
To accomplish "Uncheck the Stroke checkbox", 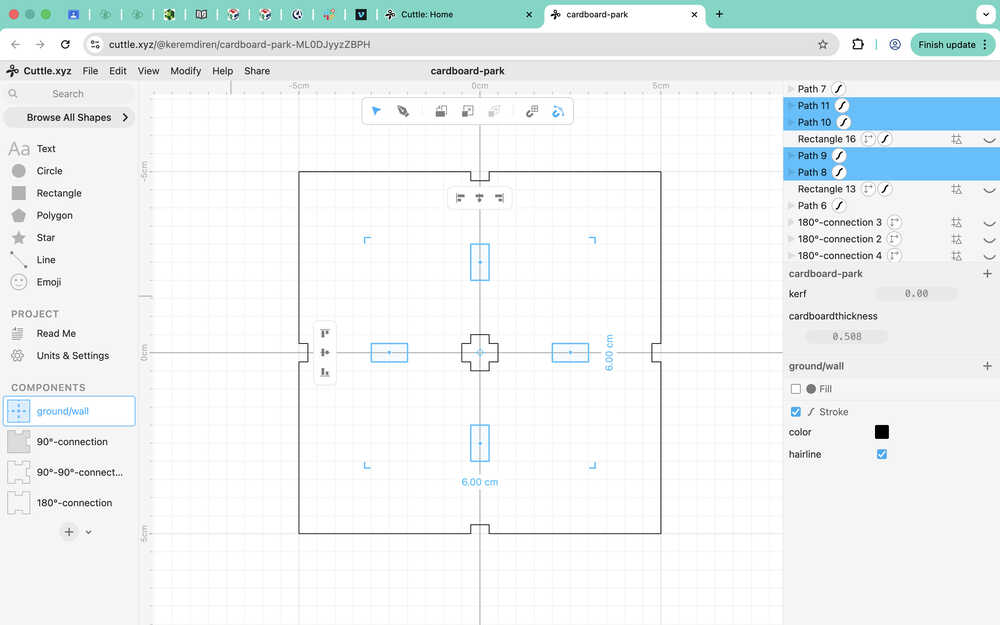I will pos(796,412).
